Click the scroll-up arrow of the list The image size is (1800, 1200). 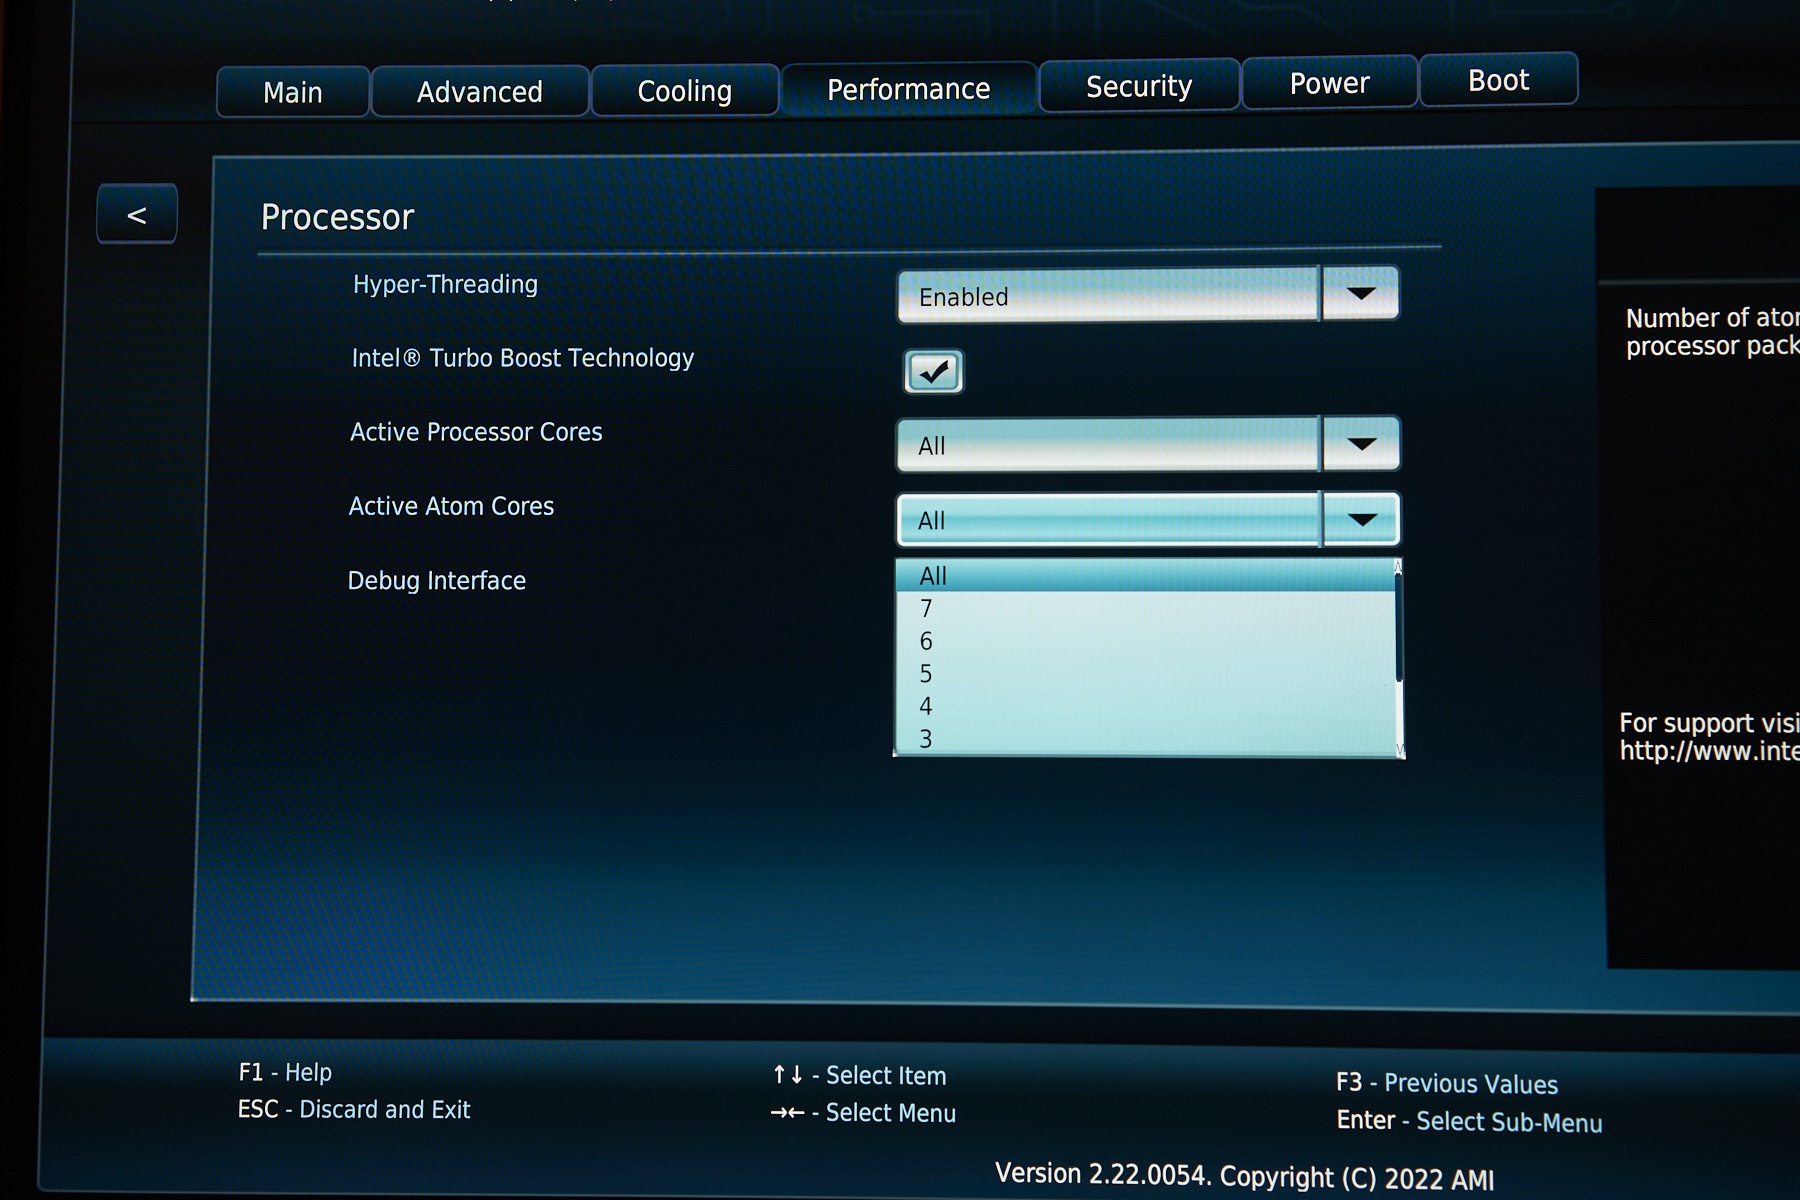(1398, 567)
